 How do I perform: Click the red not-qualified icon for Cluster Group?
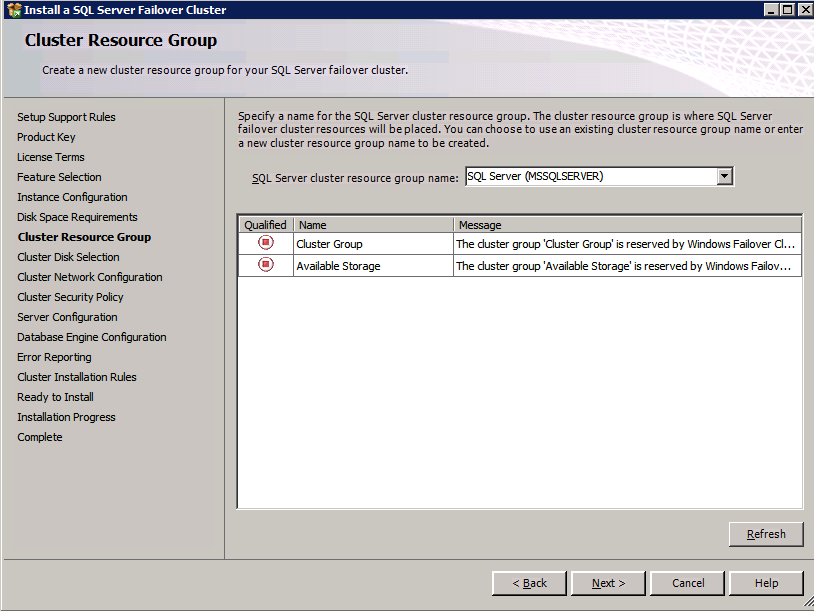coord(266,242)
